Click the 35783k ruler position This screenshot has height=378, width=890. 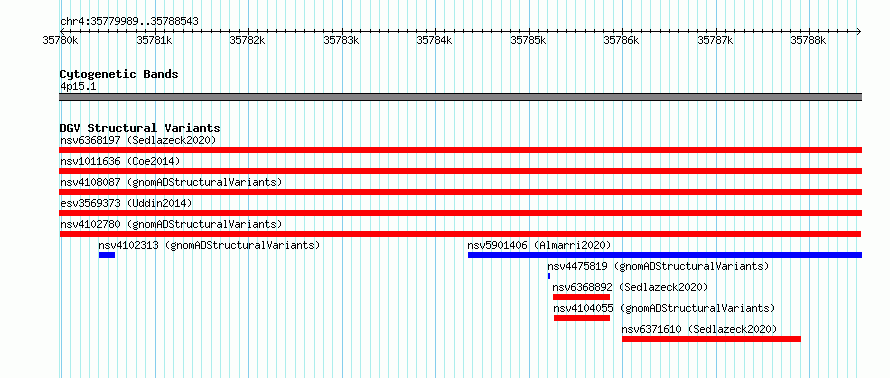(x=341, y=40)
